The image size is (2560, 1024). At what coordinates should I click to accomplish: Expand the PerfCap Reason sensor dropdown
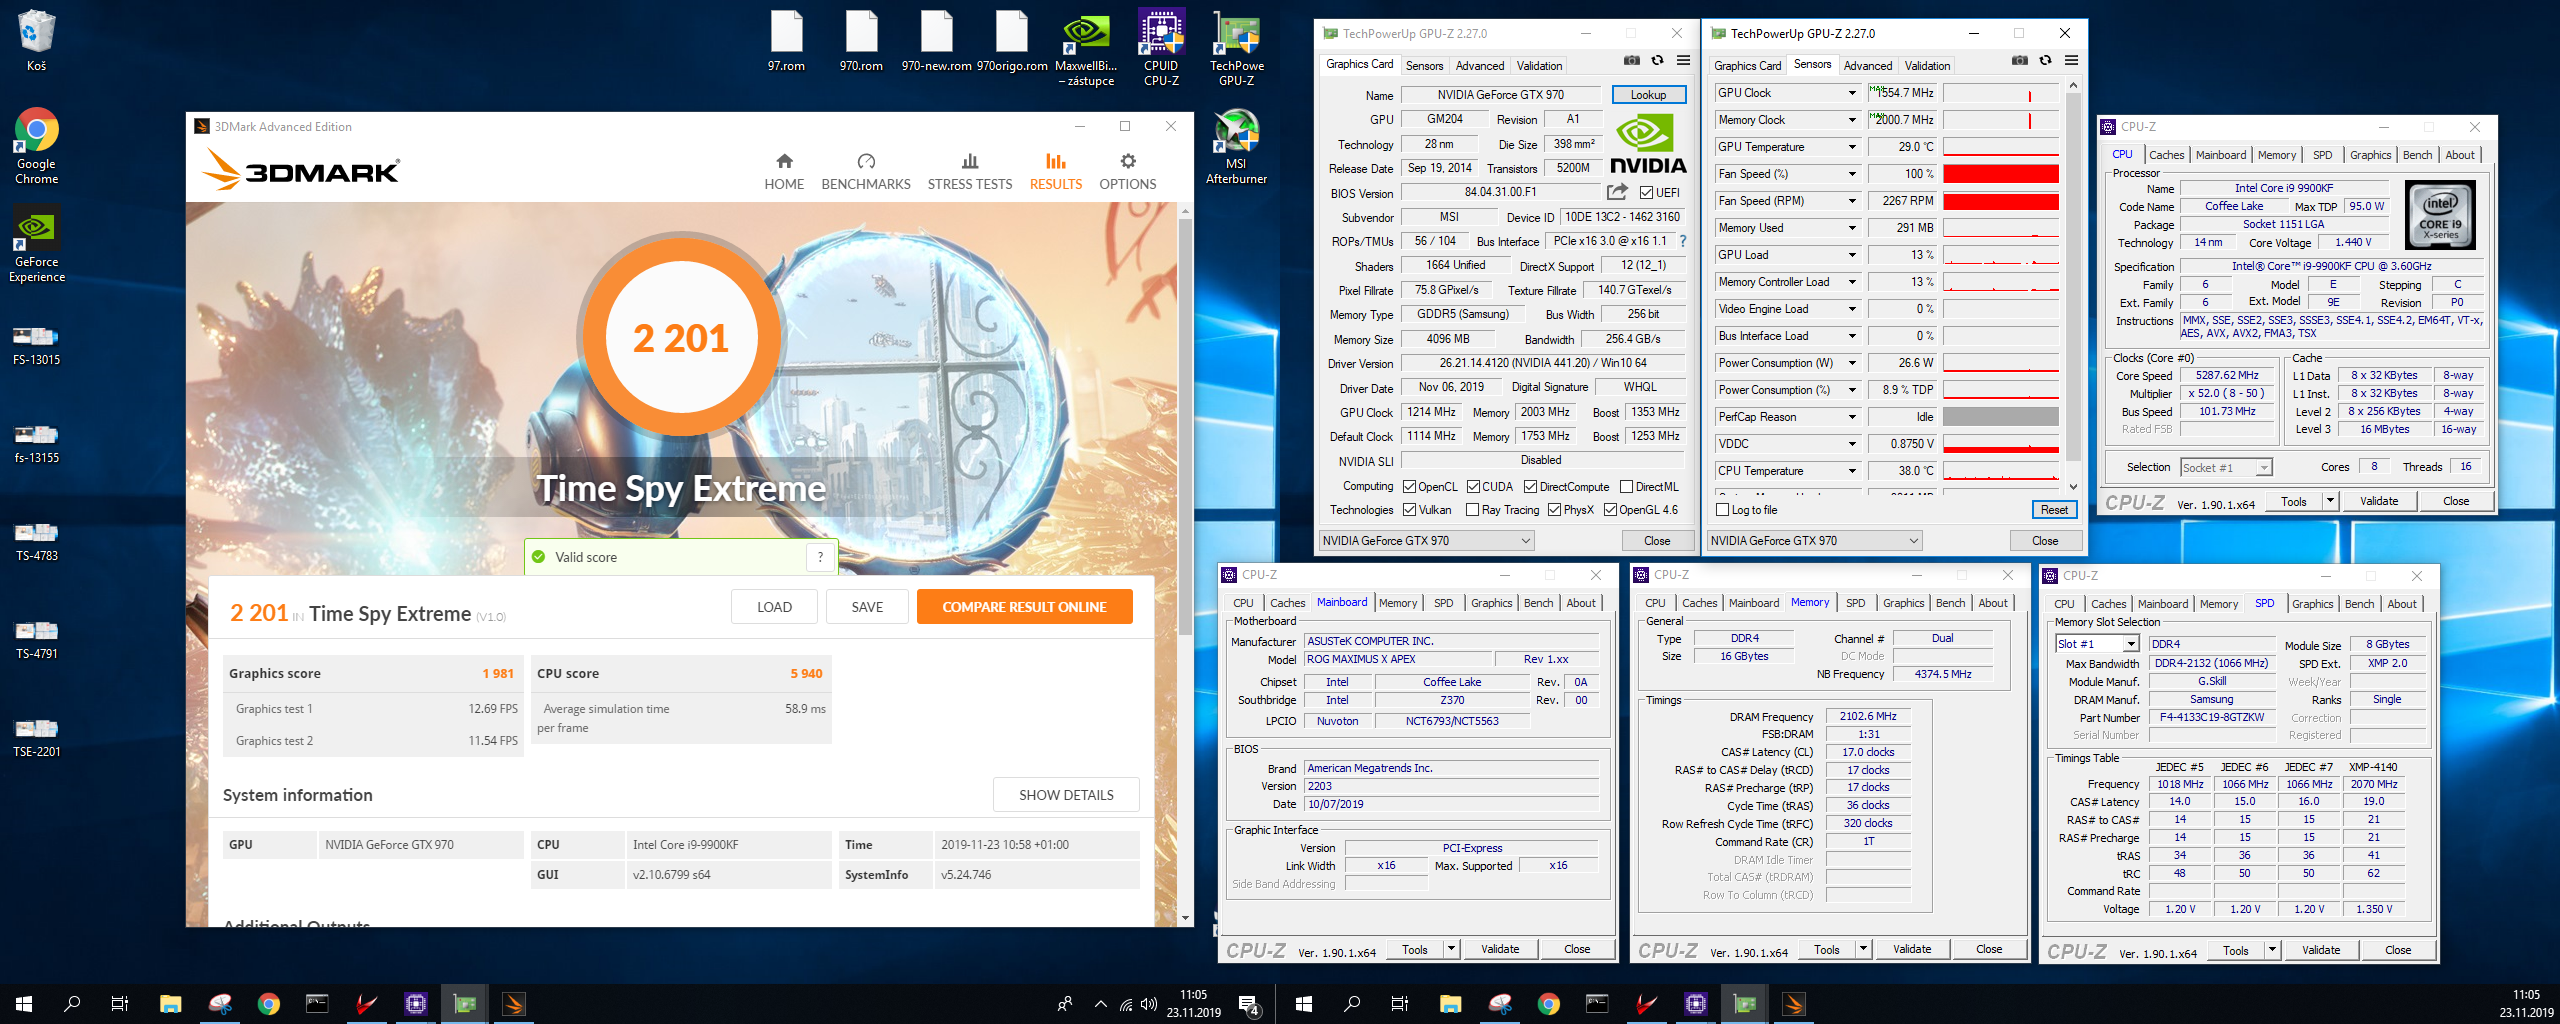(1851, 417)
